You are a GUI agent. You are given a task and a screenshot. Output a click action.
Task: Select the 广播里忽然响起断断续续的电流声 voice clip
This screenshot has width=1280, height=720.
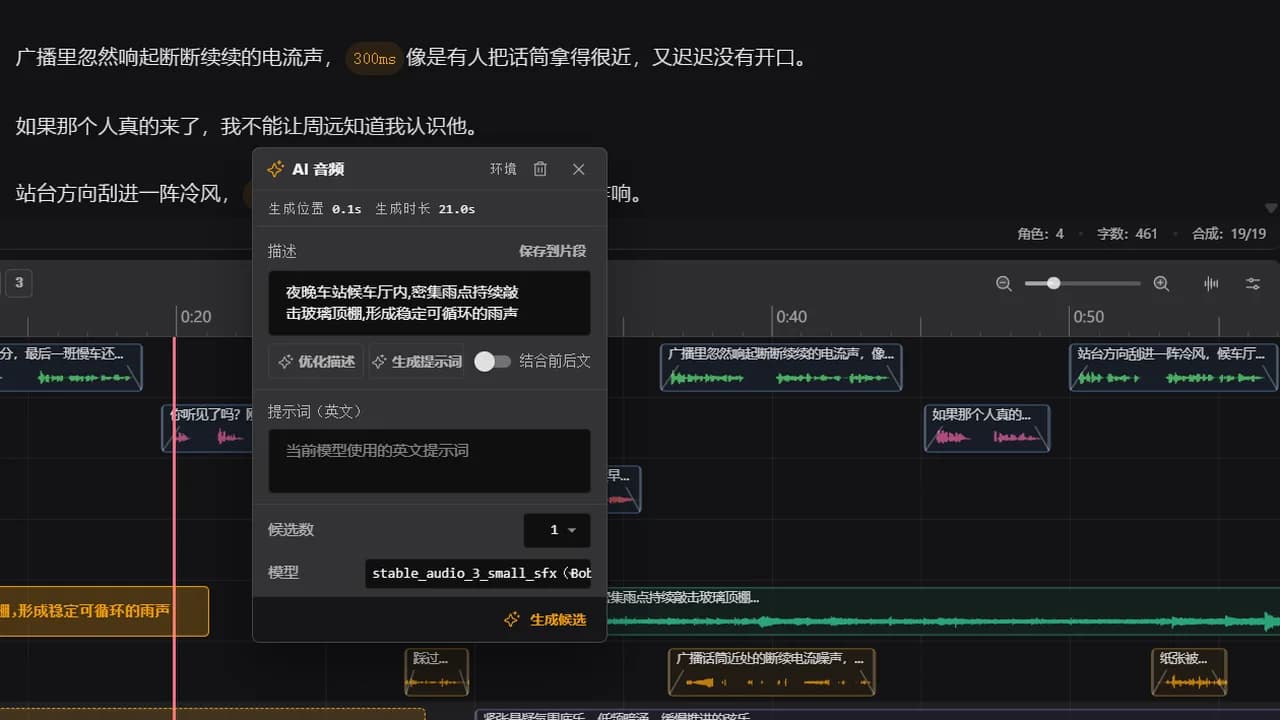[781, 367]
